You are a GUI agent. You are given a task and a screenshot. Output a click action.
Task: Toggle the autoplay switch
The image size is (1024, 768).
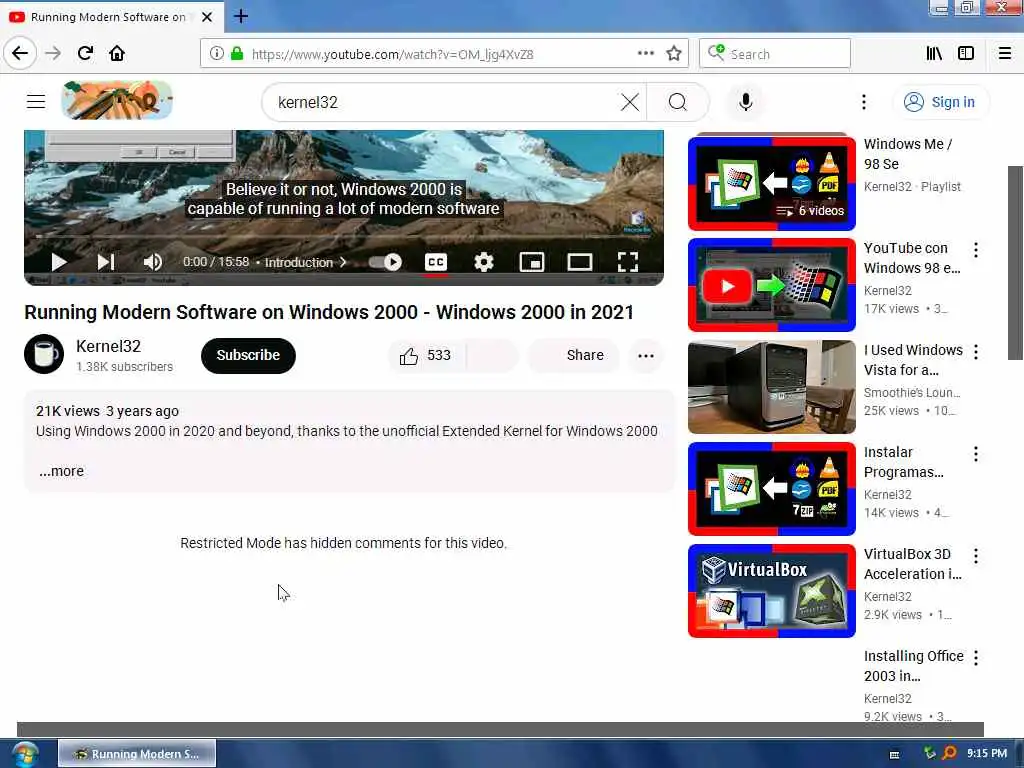(385, 263)
